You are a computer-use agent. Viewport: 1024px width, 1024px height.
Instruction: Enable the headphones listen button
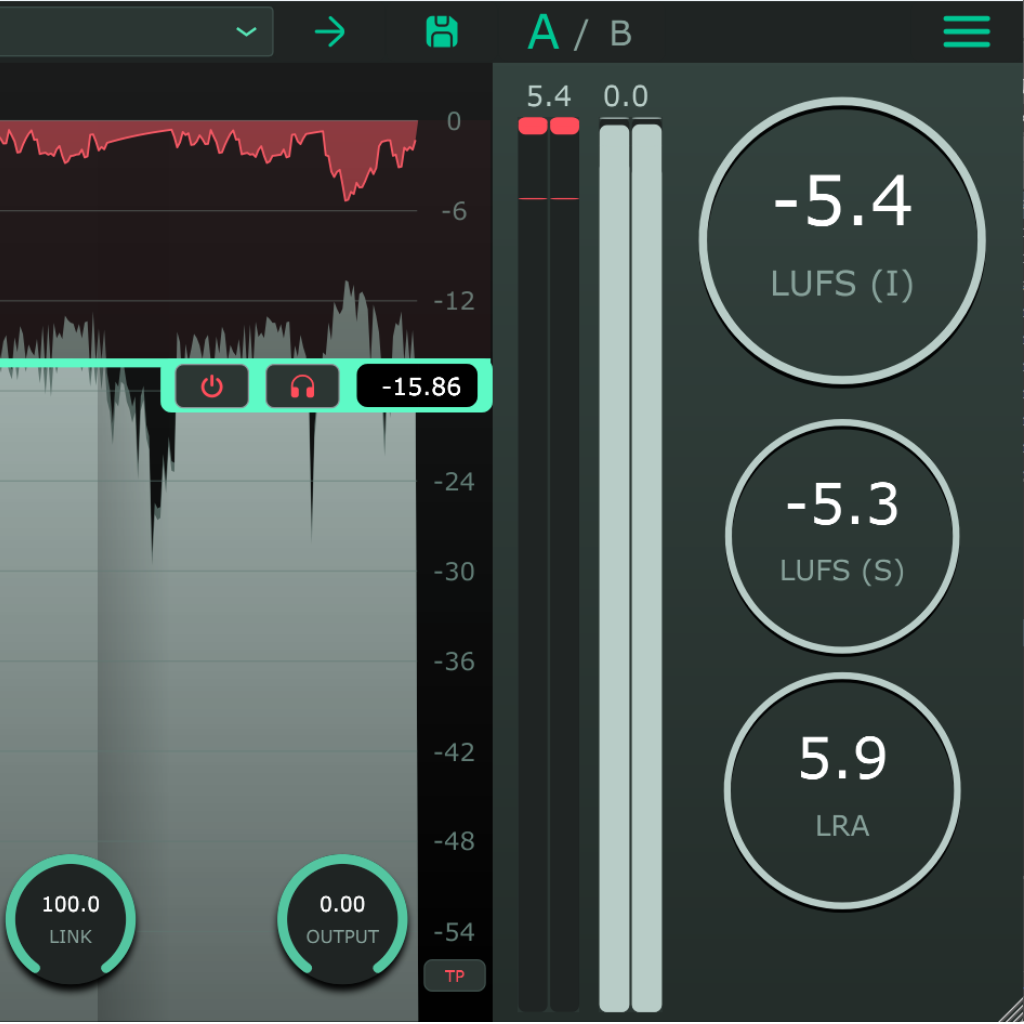302,386
